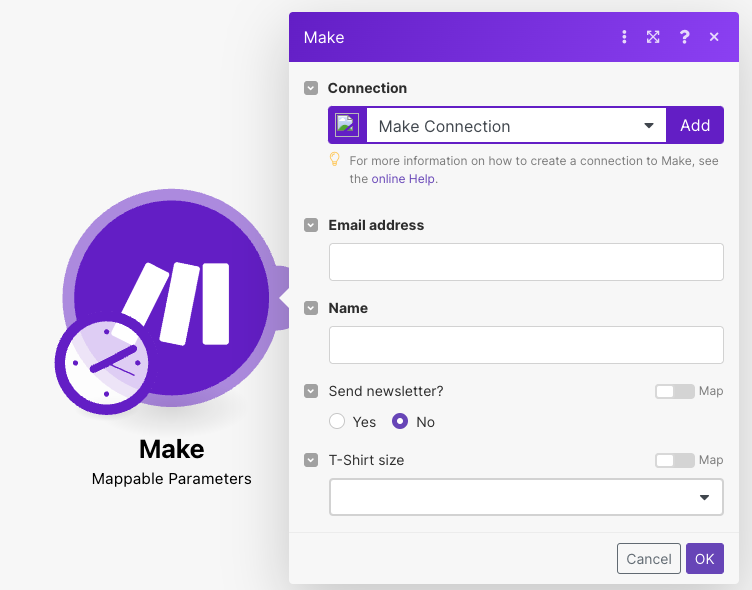Collapse the Email address section chevron

pyautogui.click(x=311, y=225)
